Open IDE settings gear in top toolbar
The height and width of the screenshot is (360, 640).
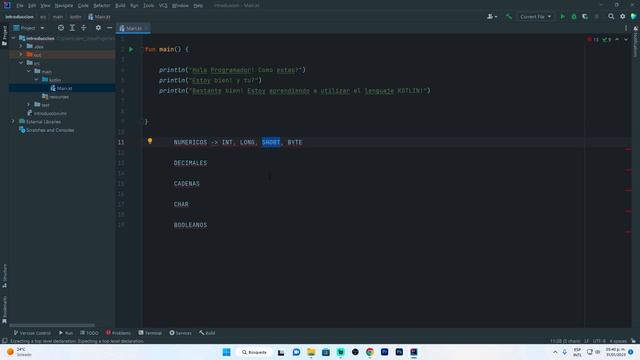coord(622,17)
